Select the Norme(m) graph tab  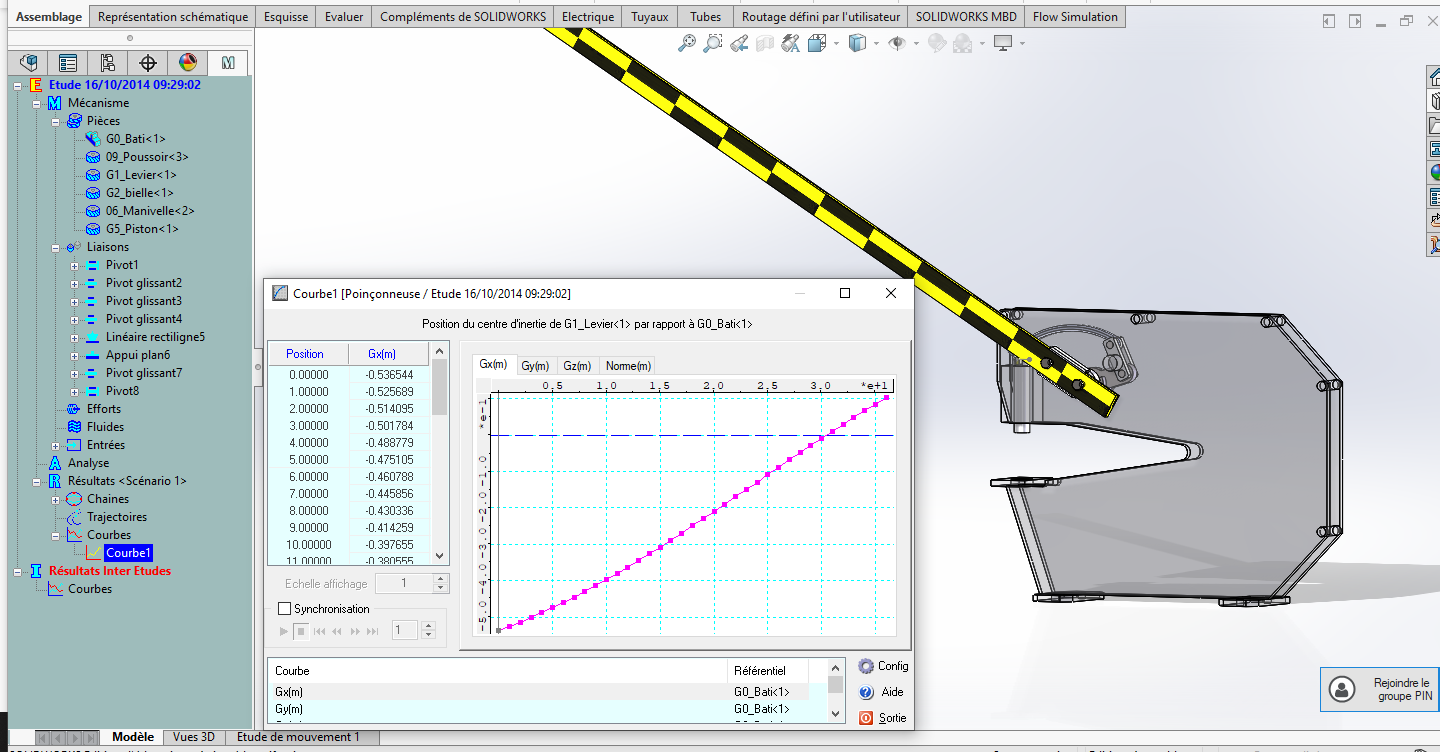(x=628, y=366)
